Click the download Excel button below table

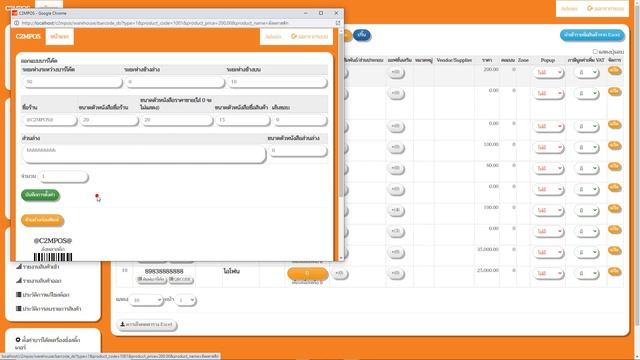coord(147,325)
